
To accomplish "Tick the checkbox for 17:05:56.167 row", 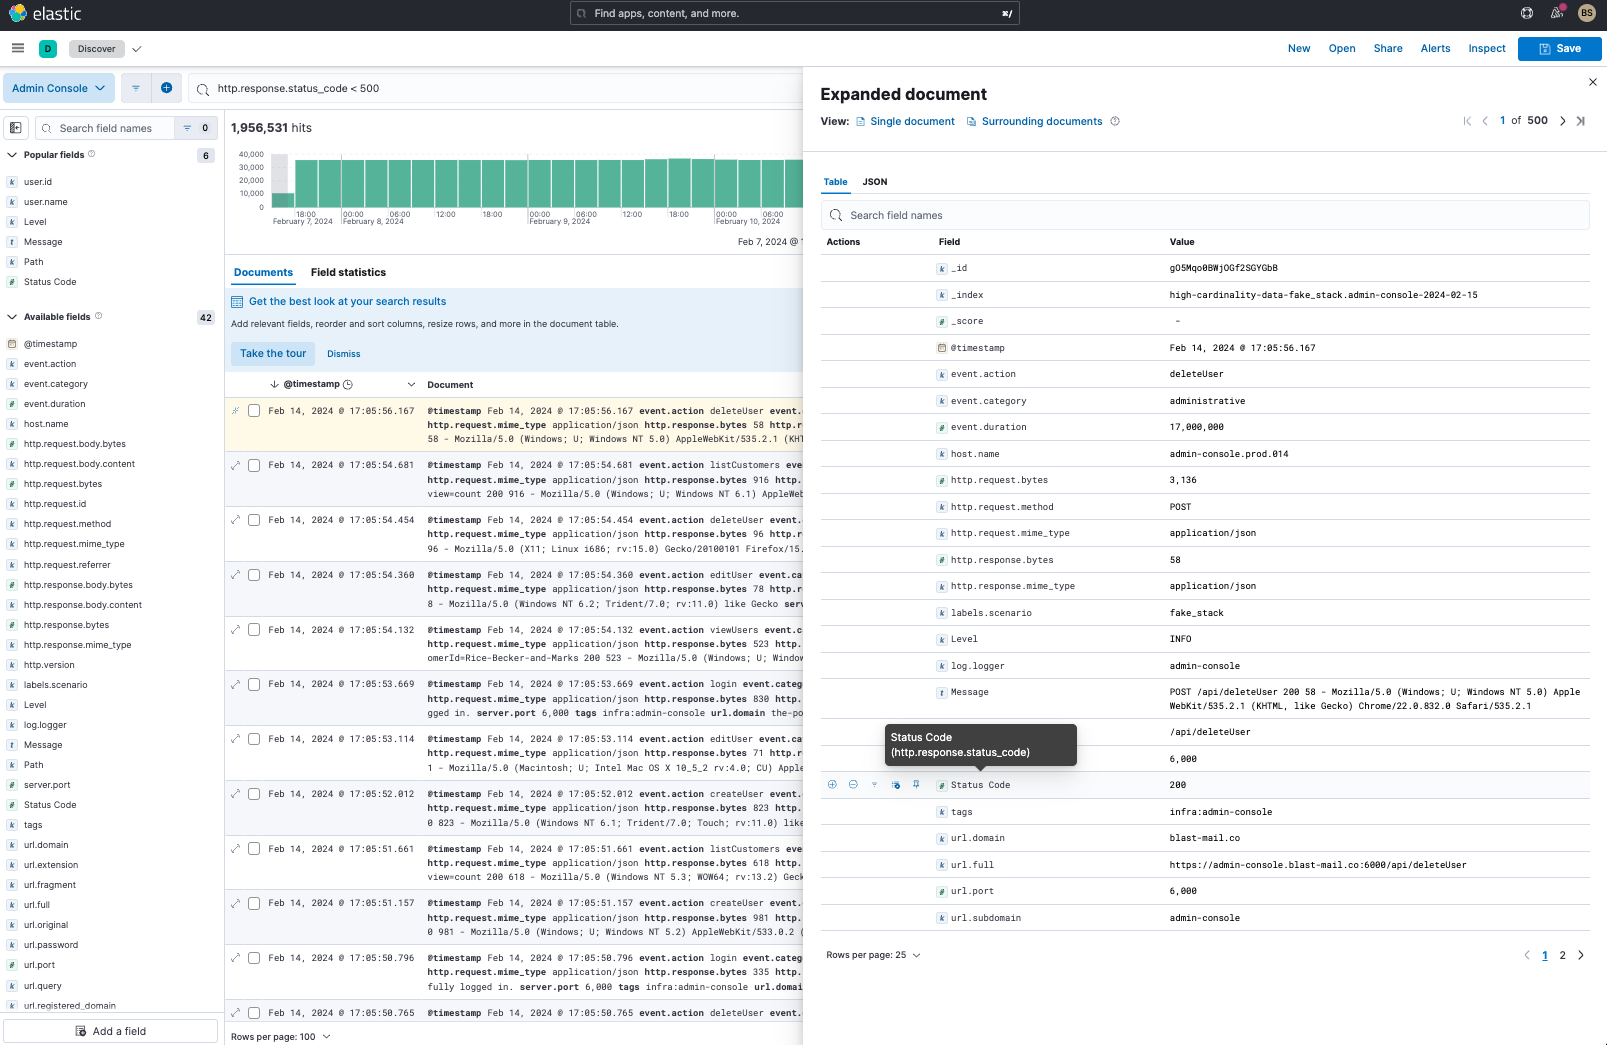I will click(254, 411).
